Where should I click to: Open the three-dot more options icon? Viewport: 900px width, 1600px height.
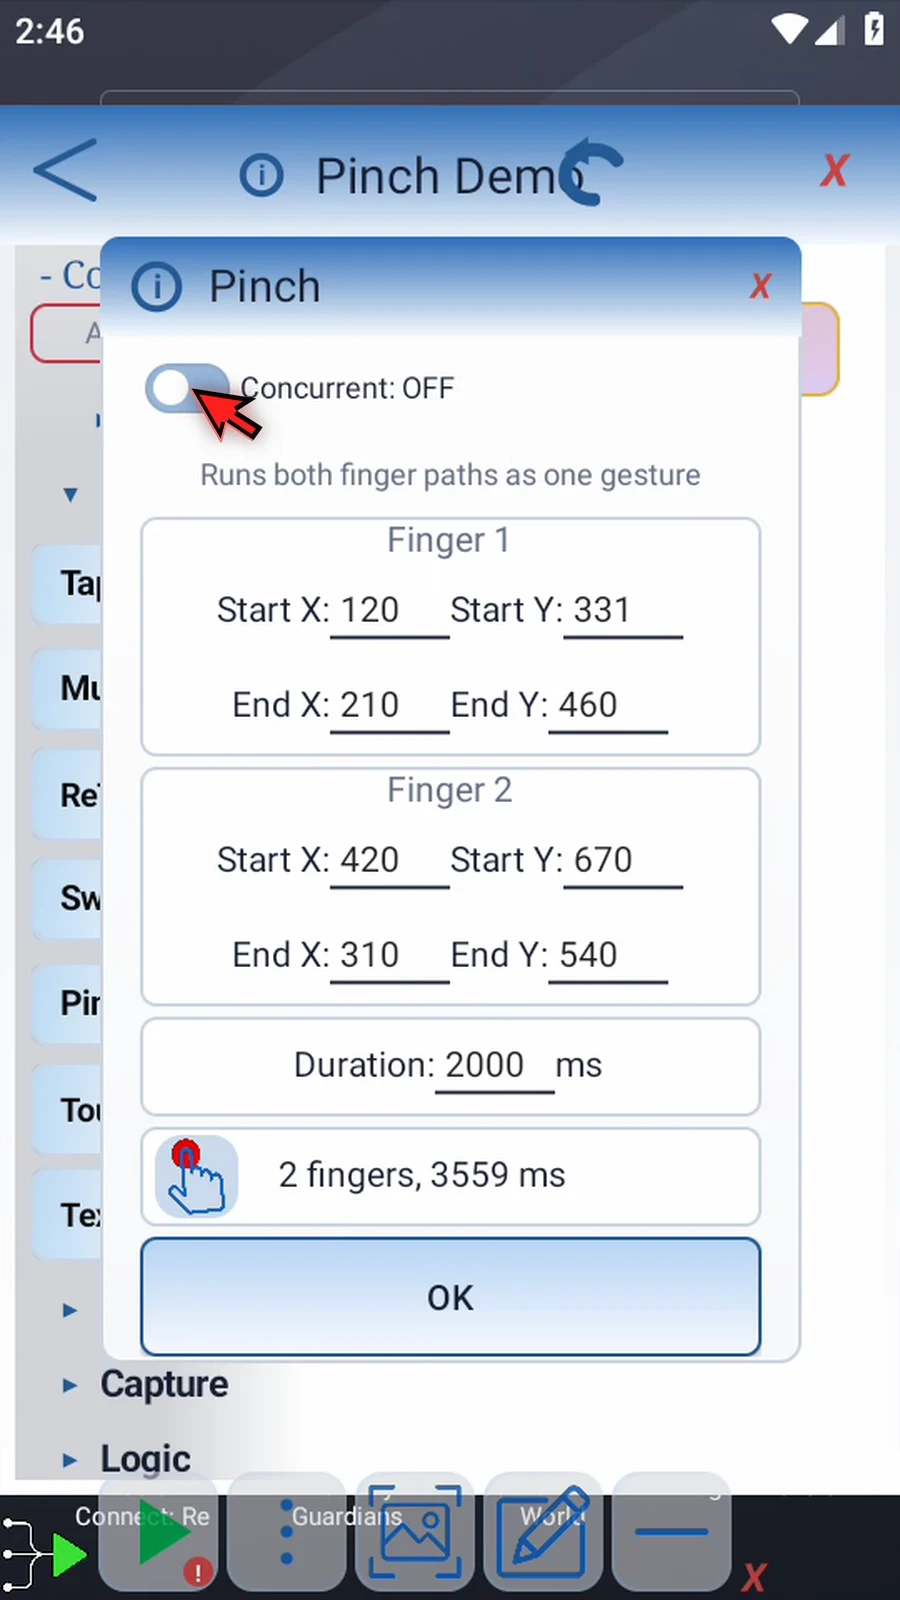(x=287, y=1532)
